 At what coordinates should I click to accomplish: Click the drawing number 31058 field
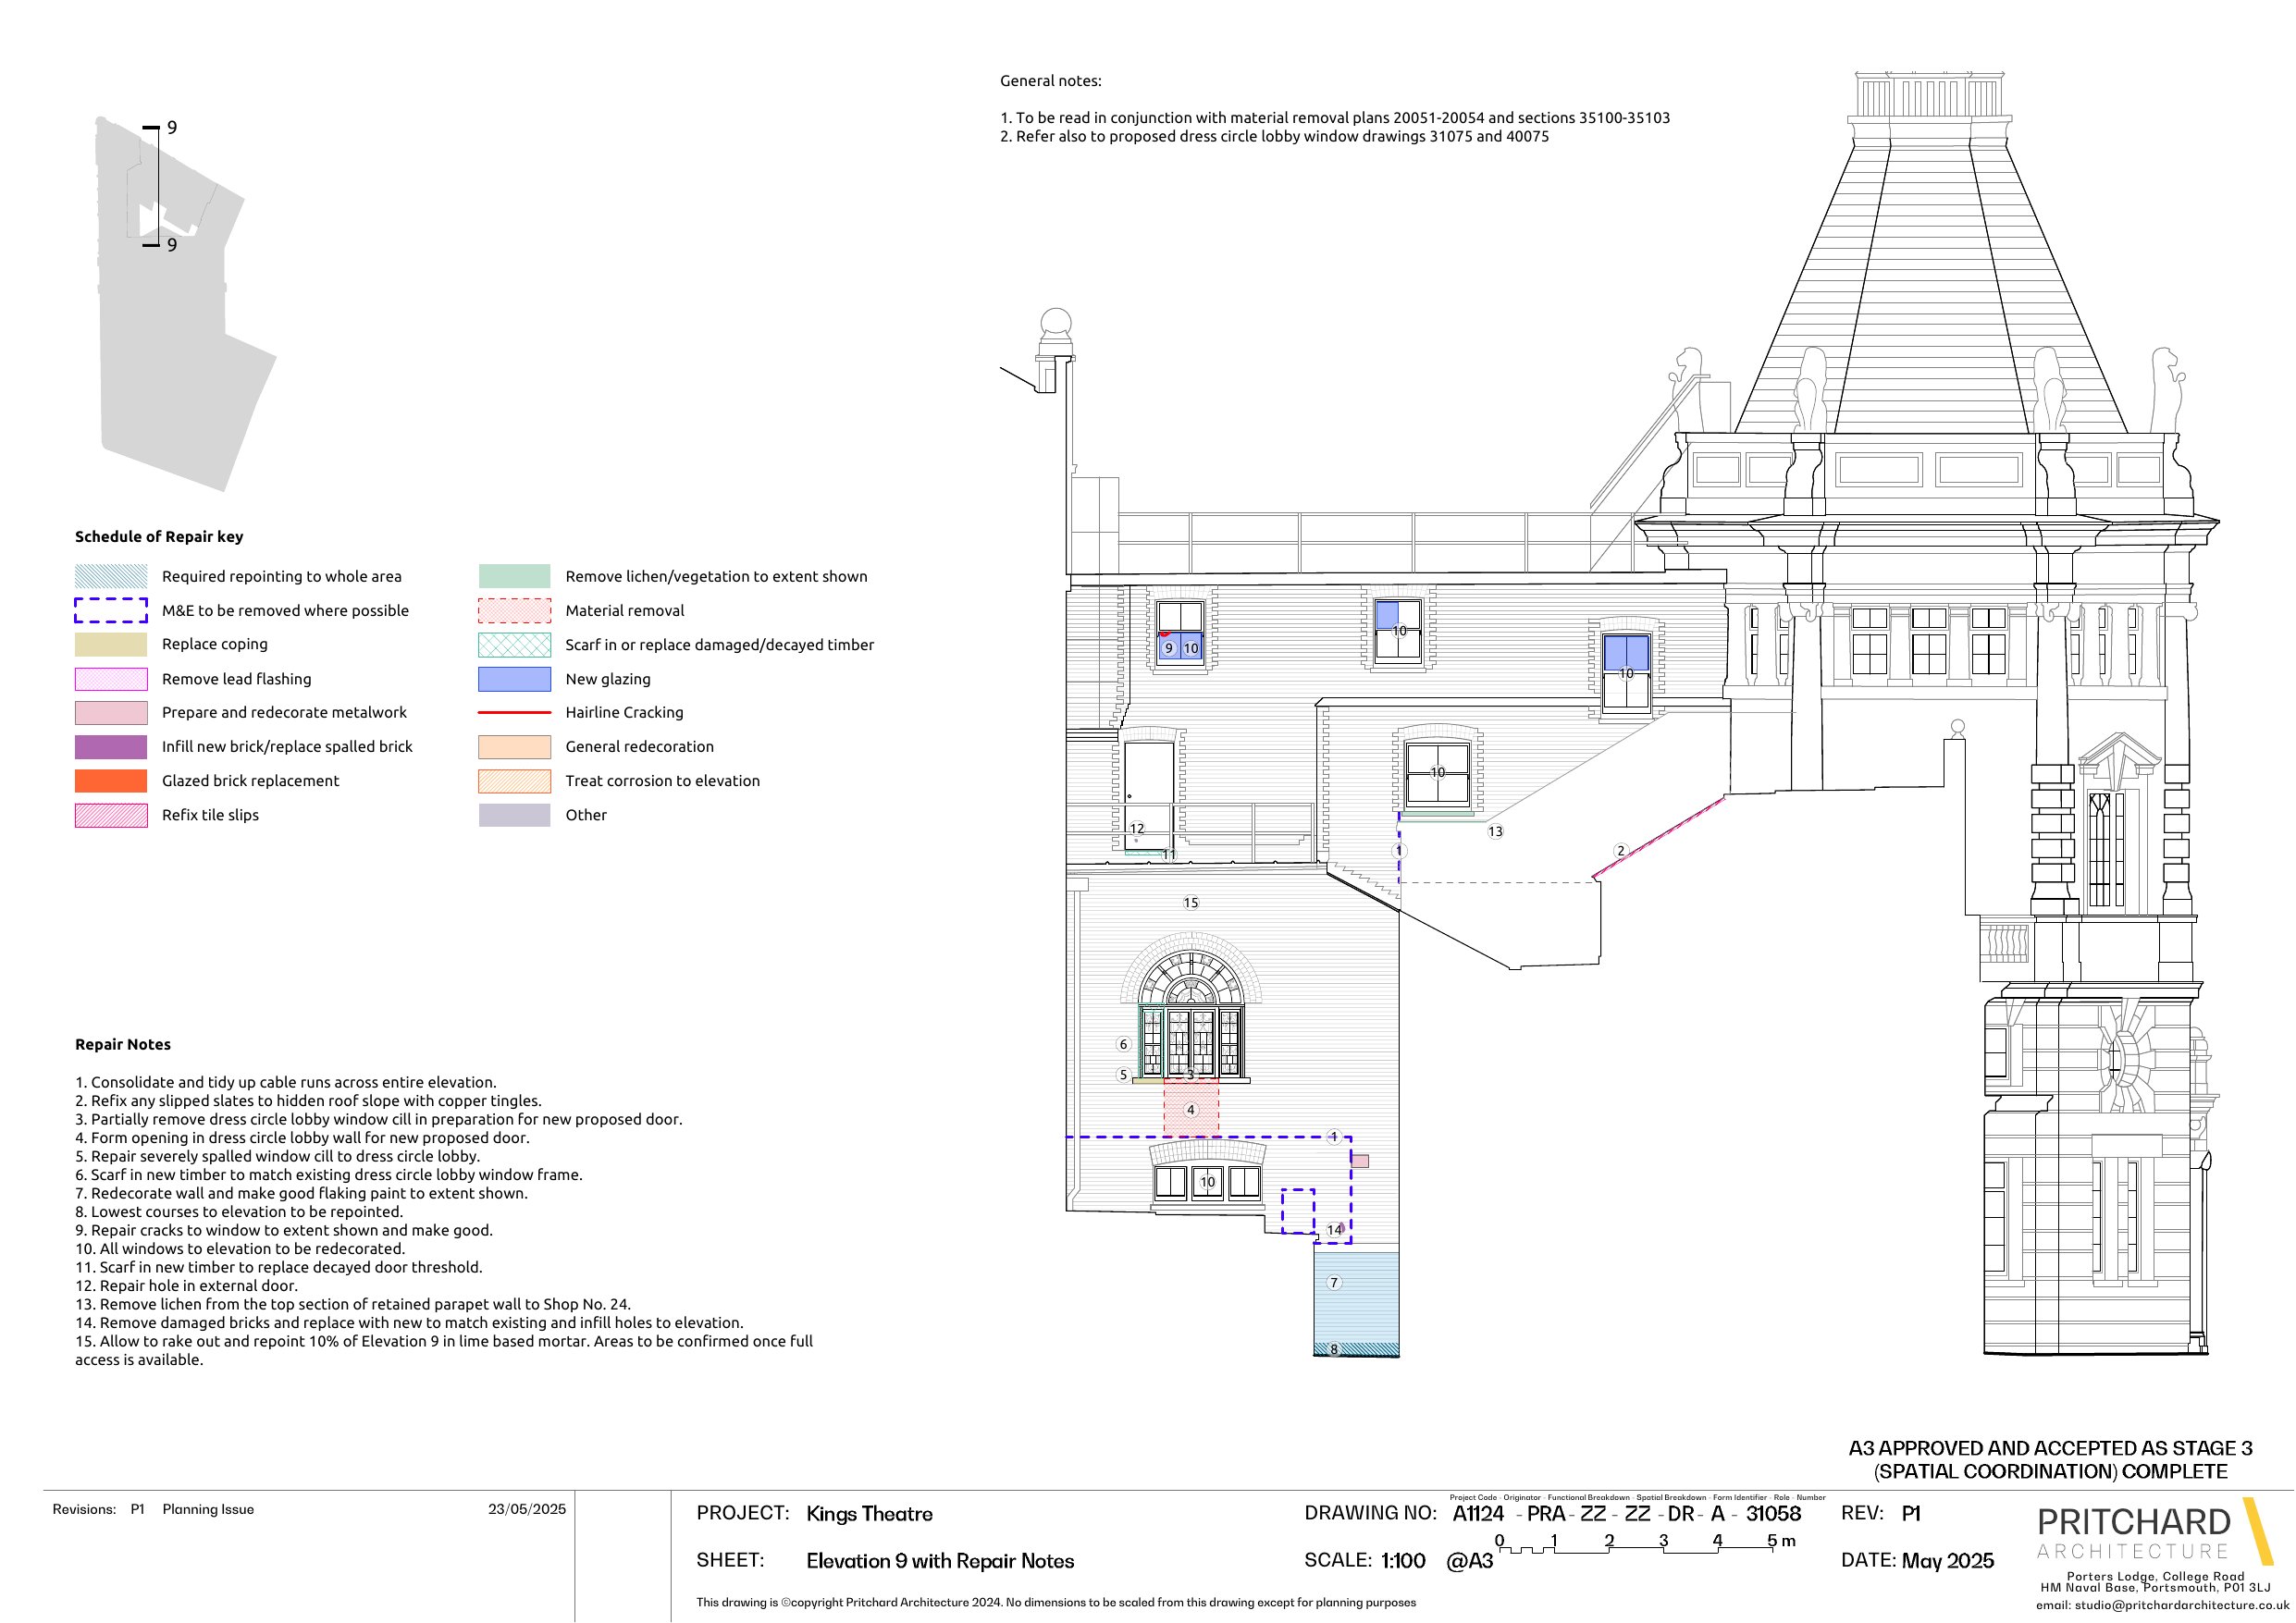pyautogui.click(x=1773, y=1514)
